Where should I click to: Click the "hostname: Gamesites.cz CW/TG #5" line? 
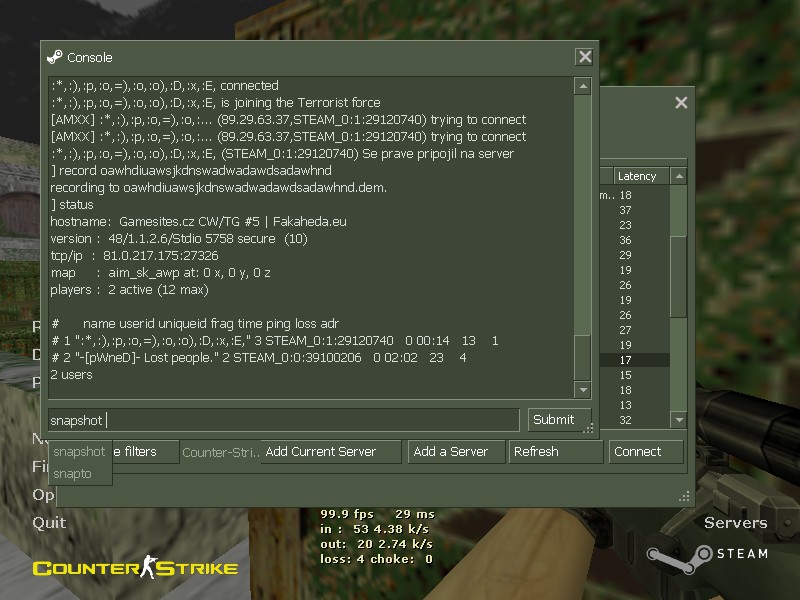[198, 221]
